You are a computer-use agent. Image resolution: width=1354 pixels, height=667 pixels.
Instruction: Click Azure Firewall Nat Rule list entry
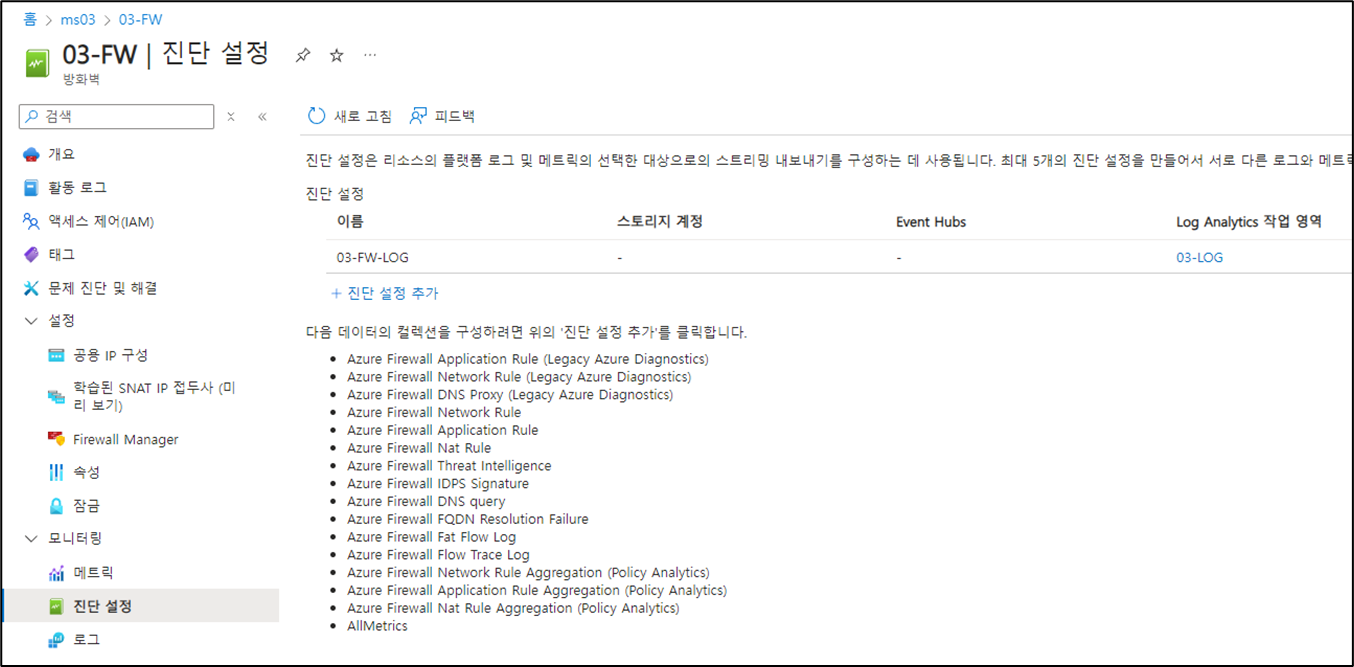click(x=419, y=448)
